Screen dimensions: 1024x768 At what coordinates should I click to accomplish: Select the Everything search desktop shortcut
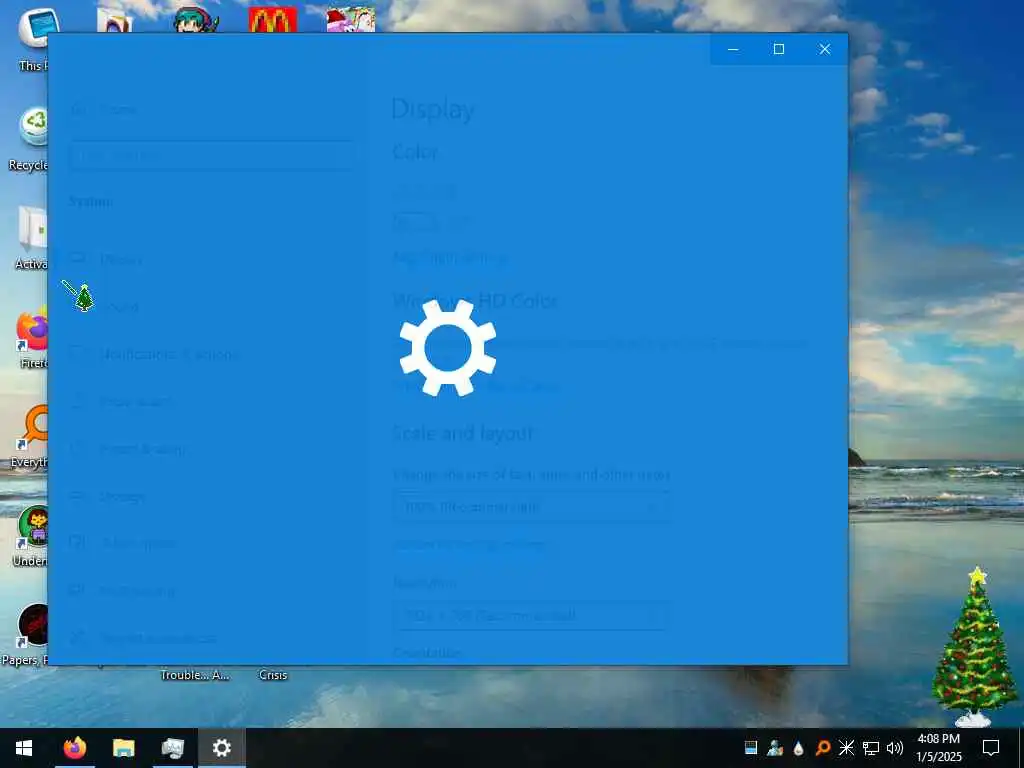(31, 438)
